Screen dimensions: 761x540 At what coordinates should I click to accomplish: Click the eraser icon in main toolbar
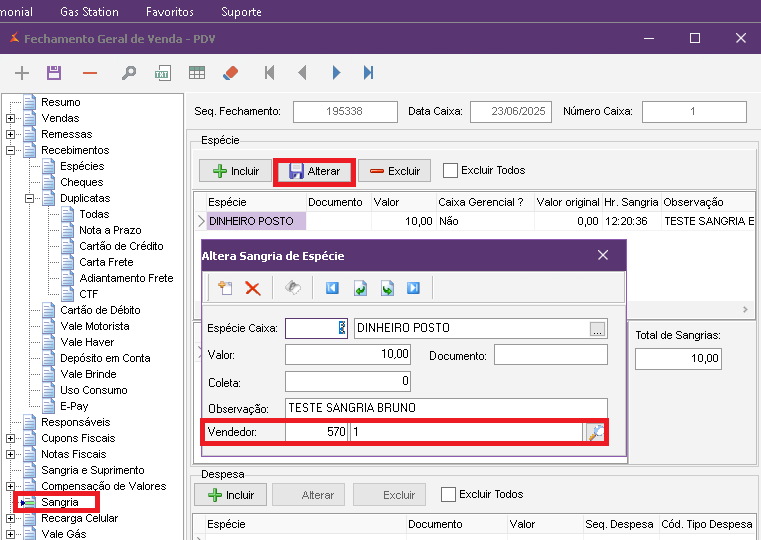pyautogui.click(x=231, y=73)
